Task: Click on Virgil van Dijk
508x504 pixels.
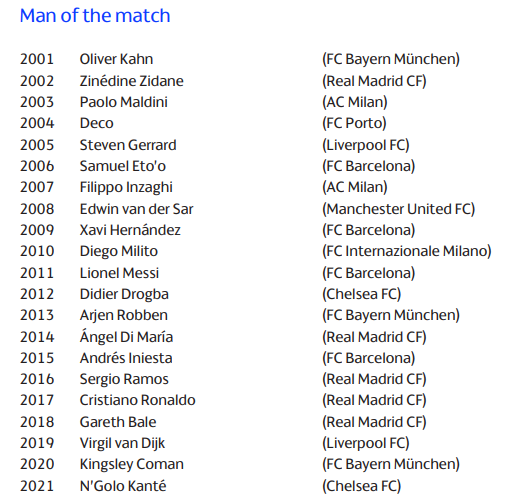Action: (x=122, y=443)
